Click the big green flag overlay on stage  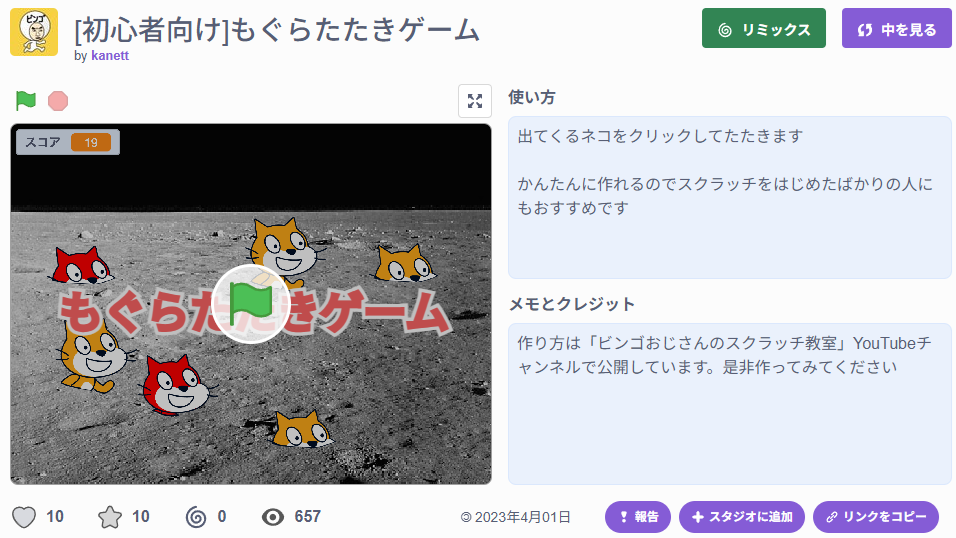click(x=251, y=304)
